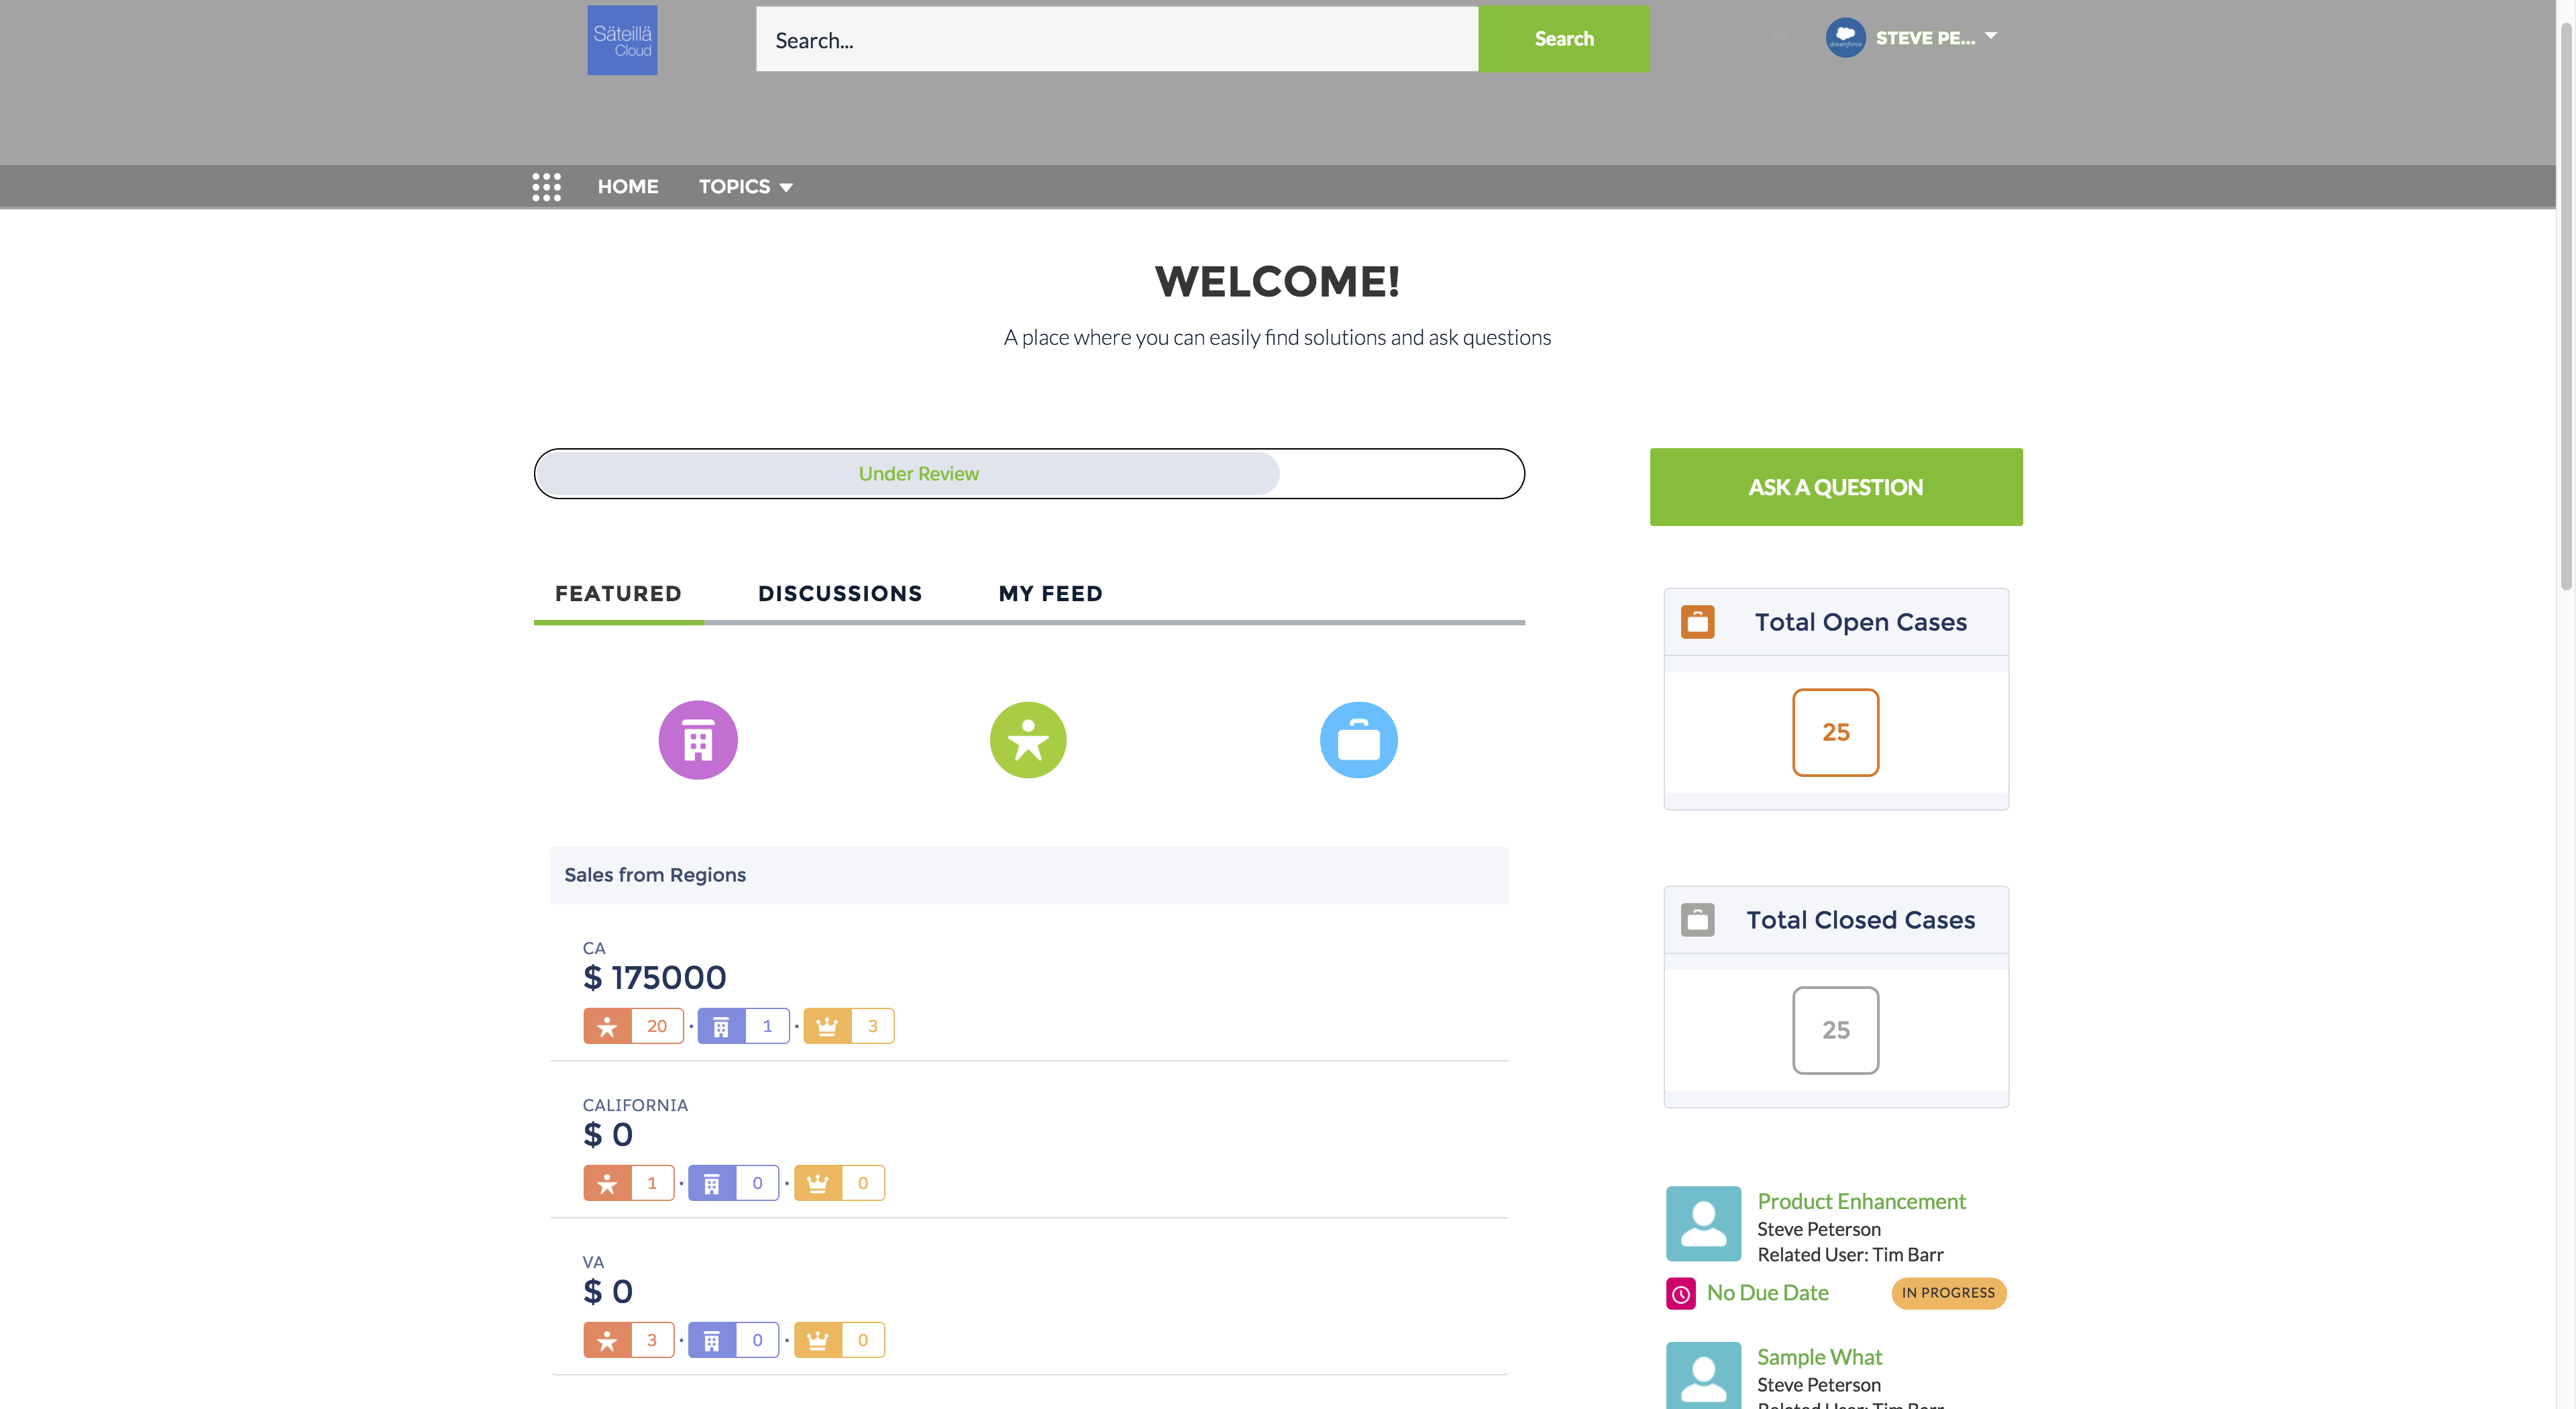Click the Ask a Question button

point(1836,487)
